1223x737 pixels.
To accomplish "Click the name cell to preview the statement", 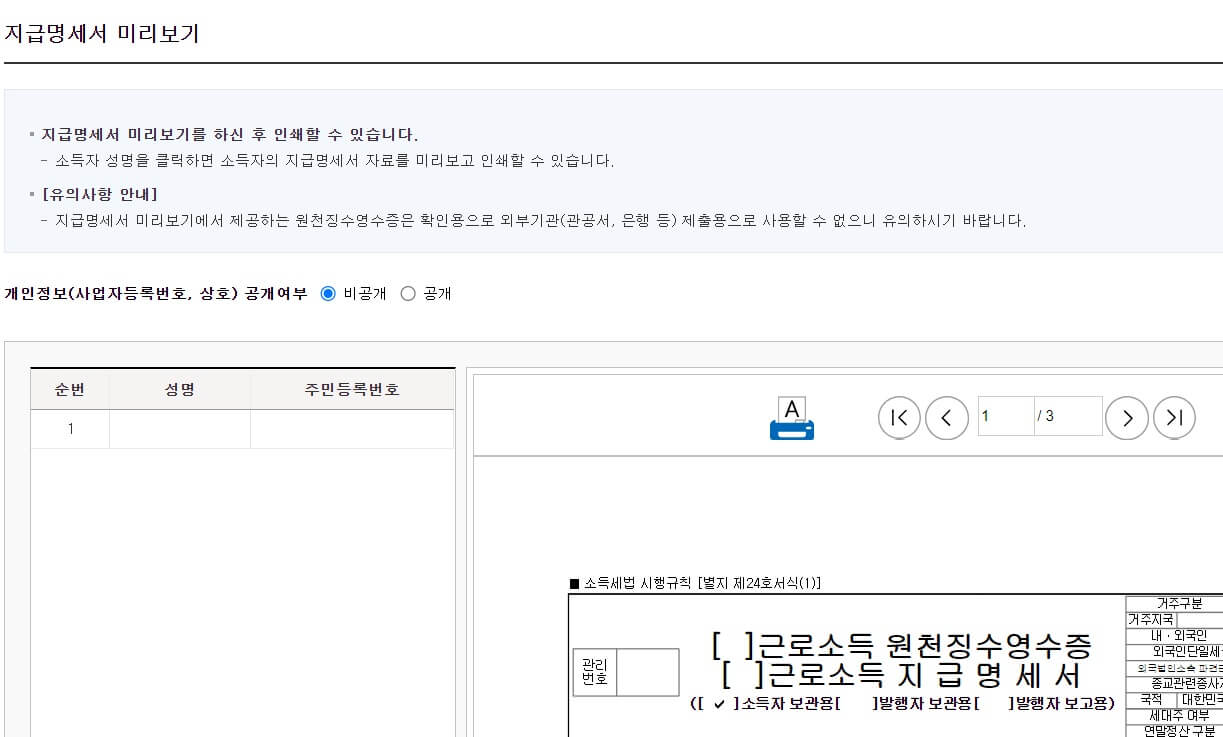I will (178, 429).
